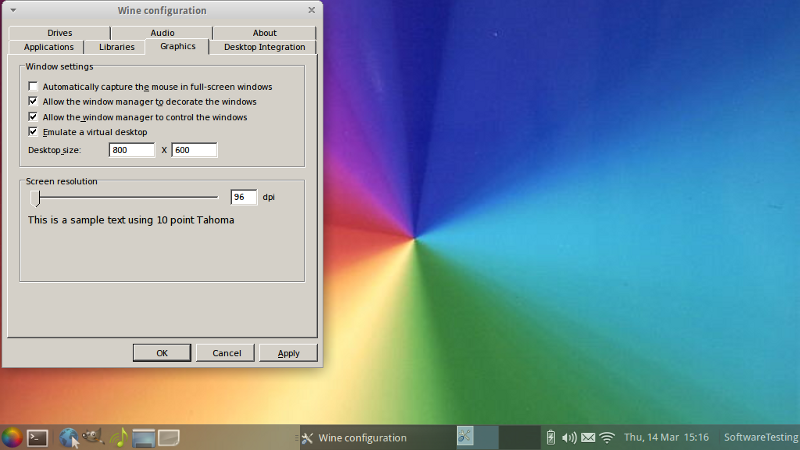Click the Wine configuration taskbar button

(377, 437)
